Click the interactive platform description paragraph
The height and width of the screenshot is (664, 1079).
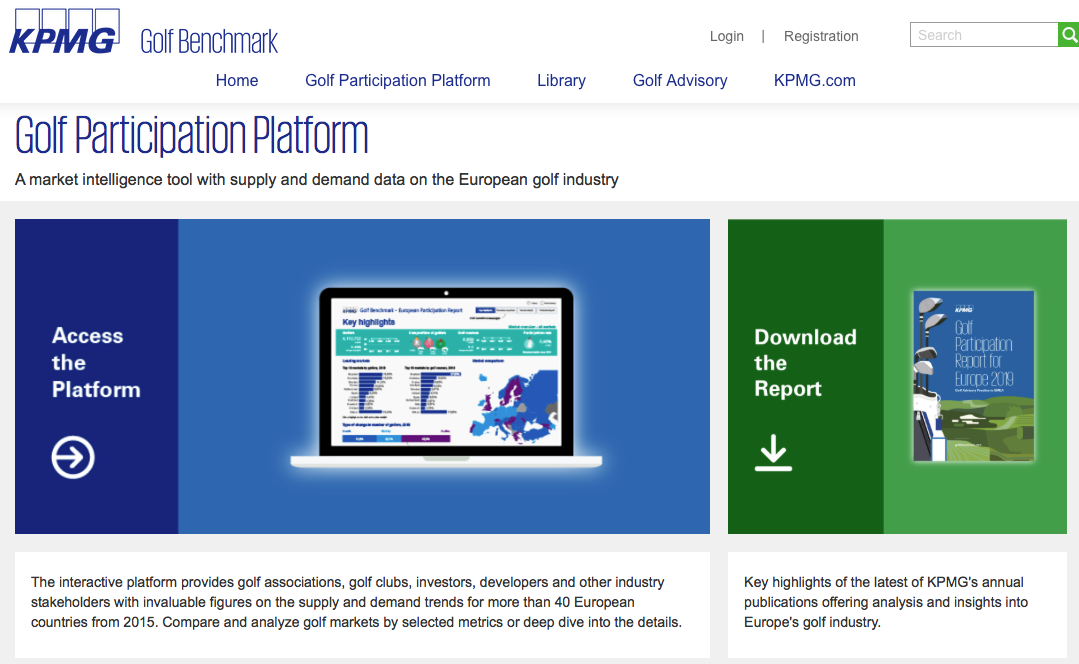(x=356, y=602)
